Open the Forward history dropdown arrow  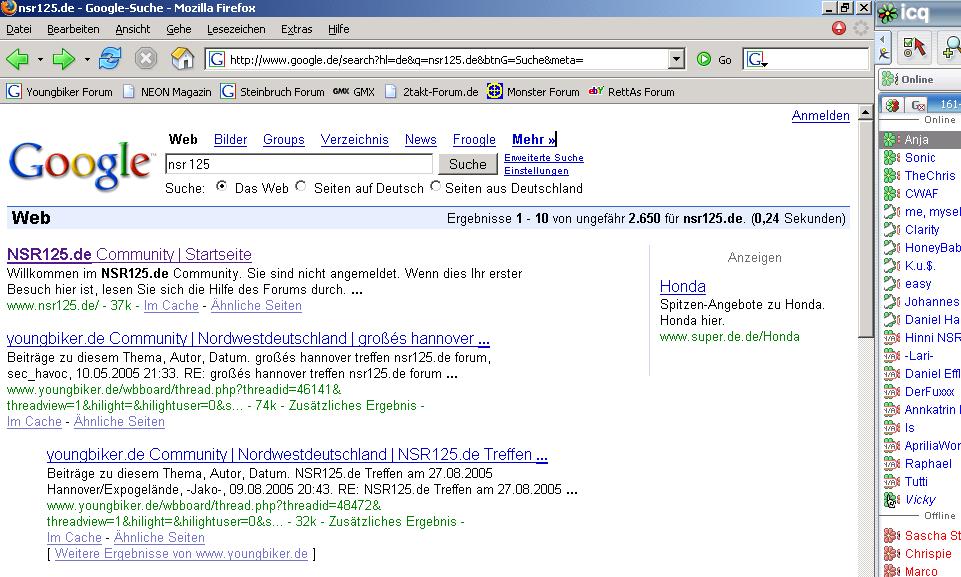point(87,59)
